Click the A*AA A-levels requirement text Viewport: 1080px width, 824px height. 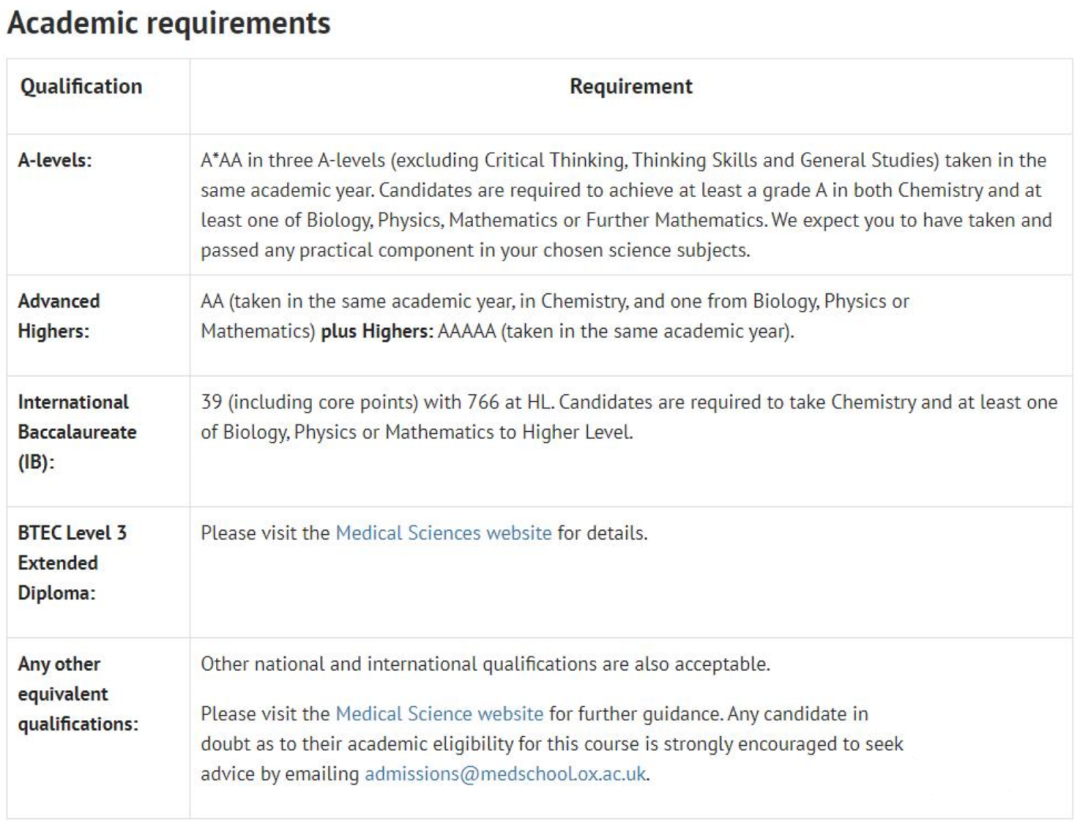click(627, 205)
